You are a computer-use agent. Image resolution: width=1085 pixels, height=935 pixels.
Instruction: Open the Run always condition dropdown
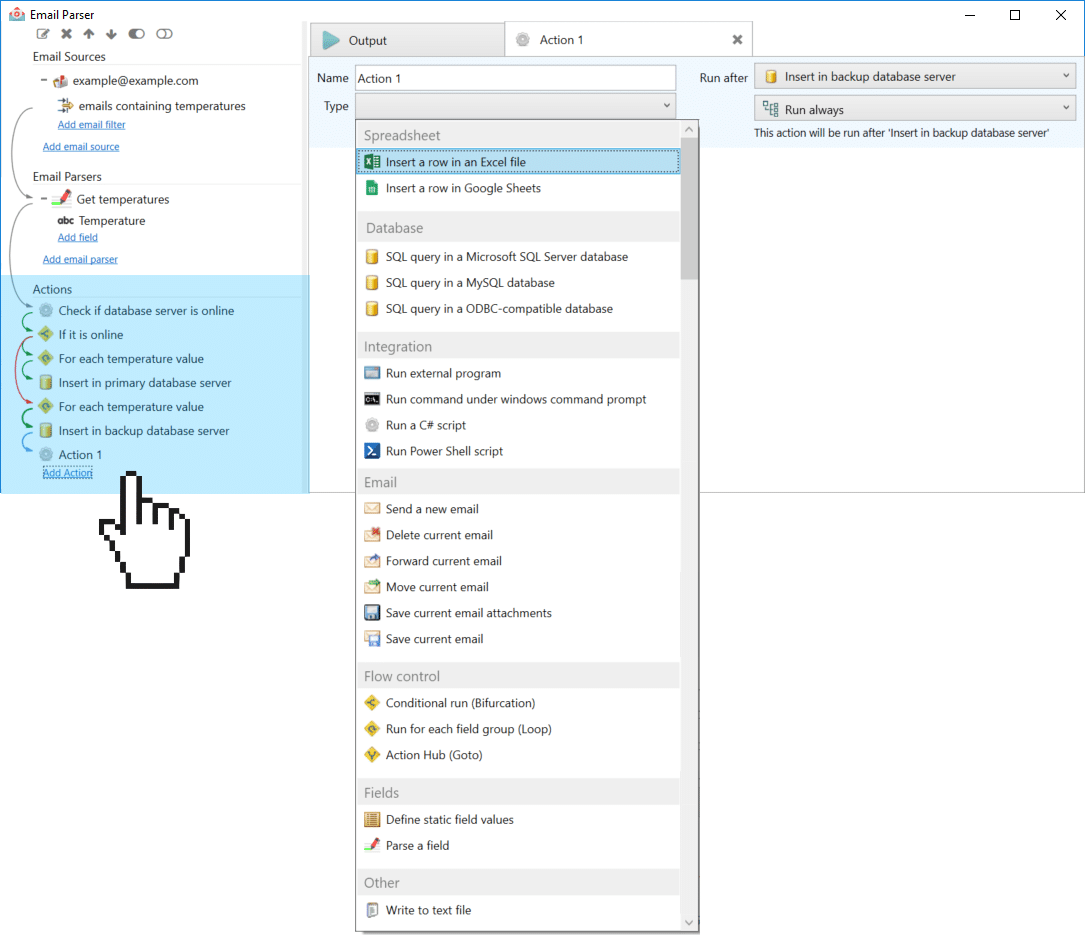point(915,109)
